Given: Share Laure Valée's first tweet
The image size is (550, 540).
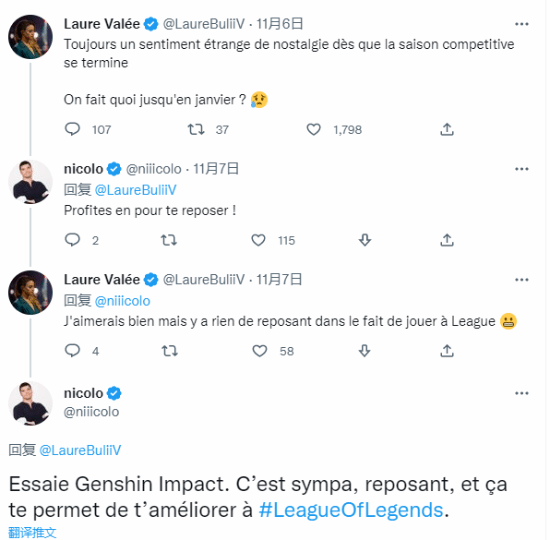Looking at the screenshot, I should pos(447,129).
